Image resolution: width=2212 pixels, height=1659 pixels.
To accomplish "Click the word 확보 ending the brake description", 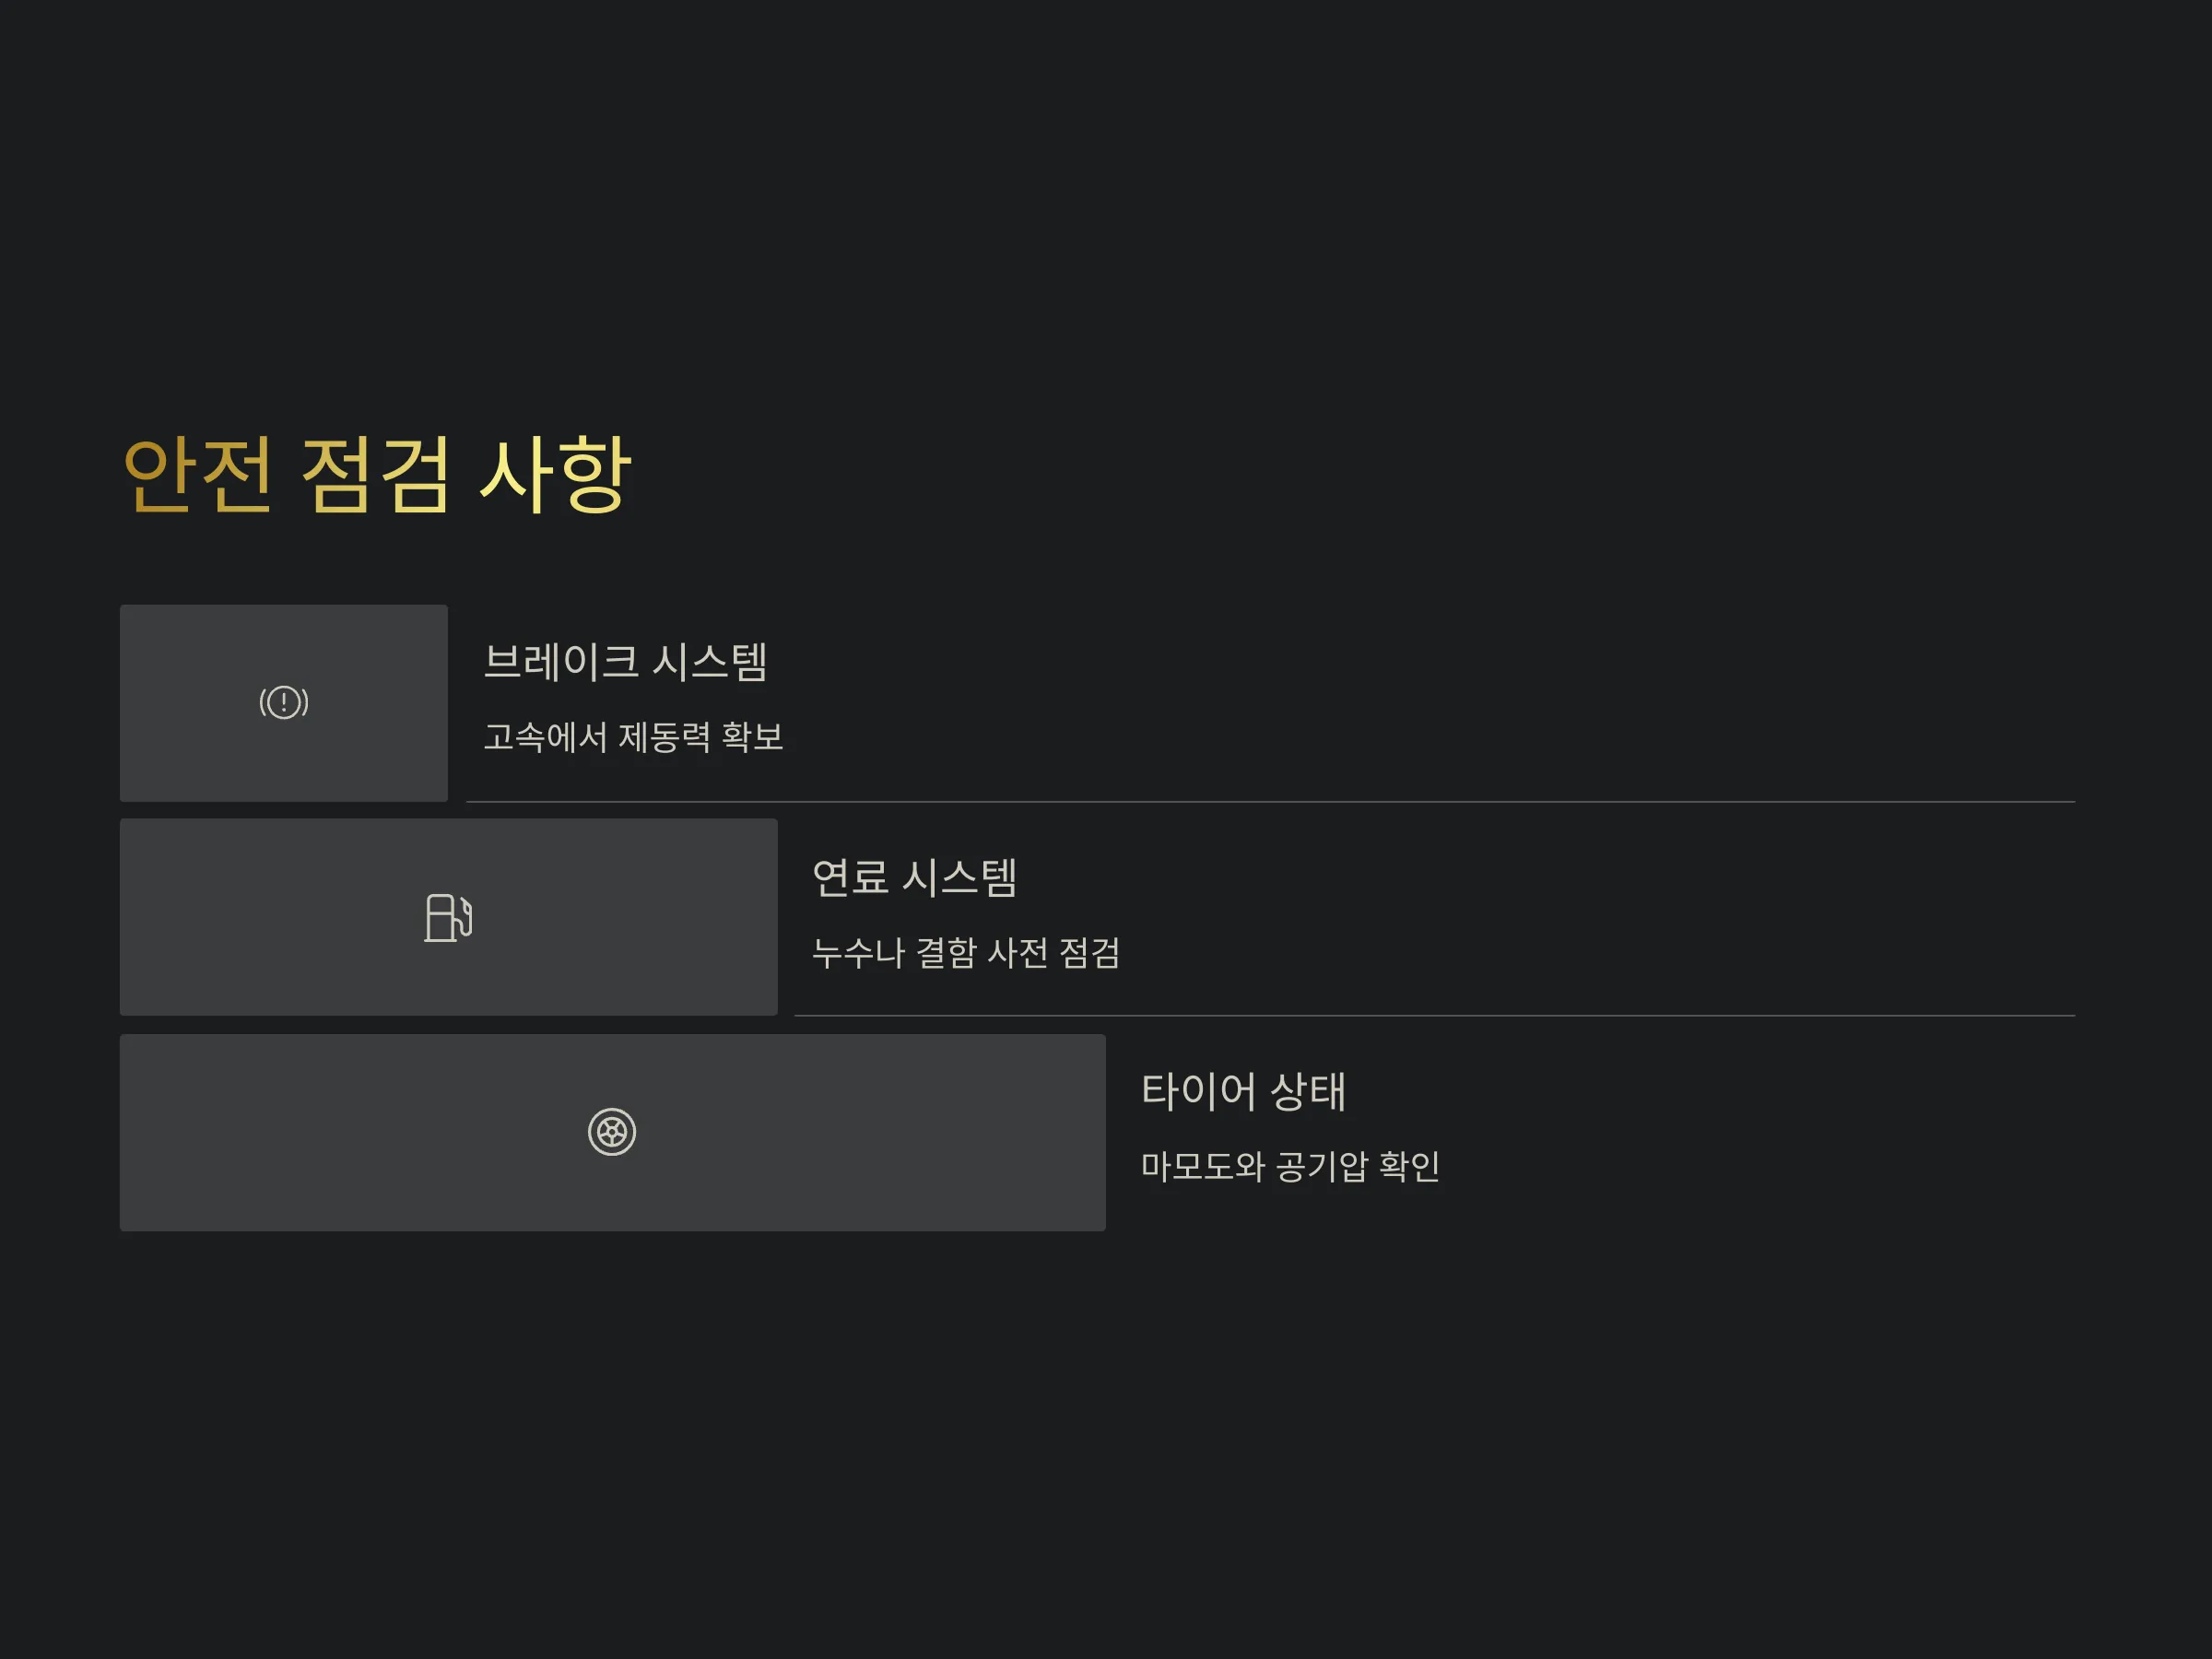I will (752, 737).
